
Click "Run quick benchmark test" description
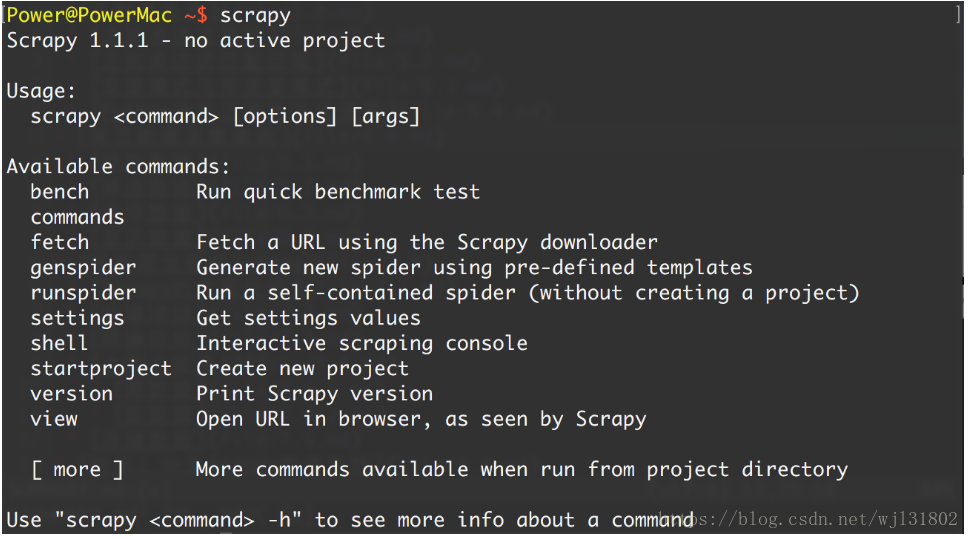338,192
